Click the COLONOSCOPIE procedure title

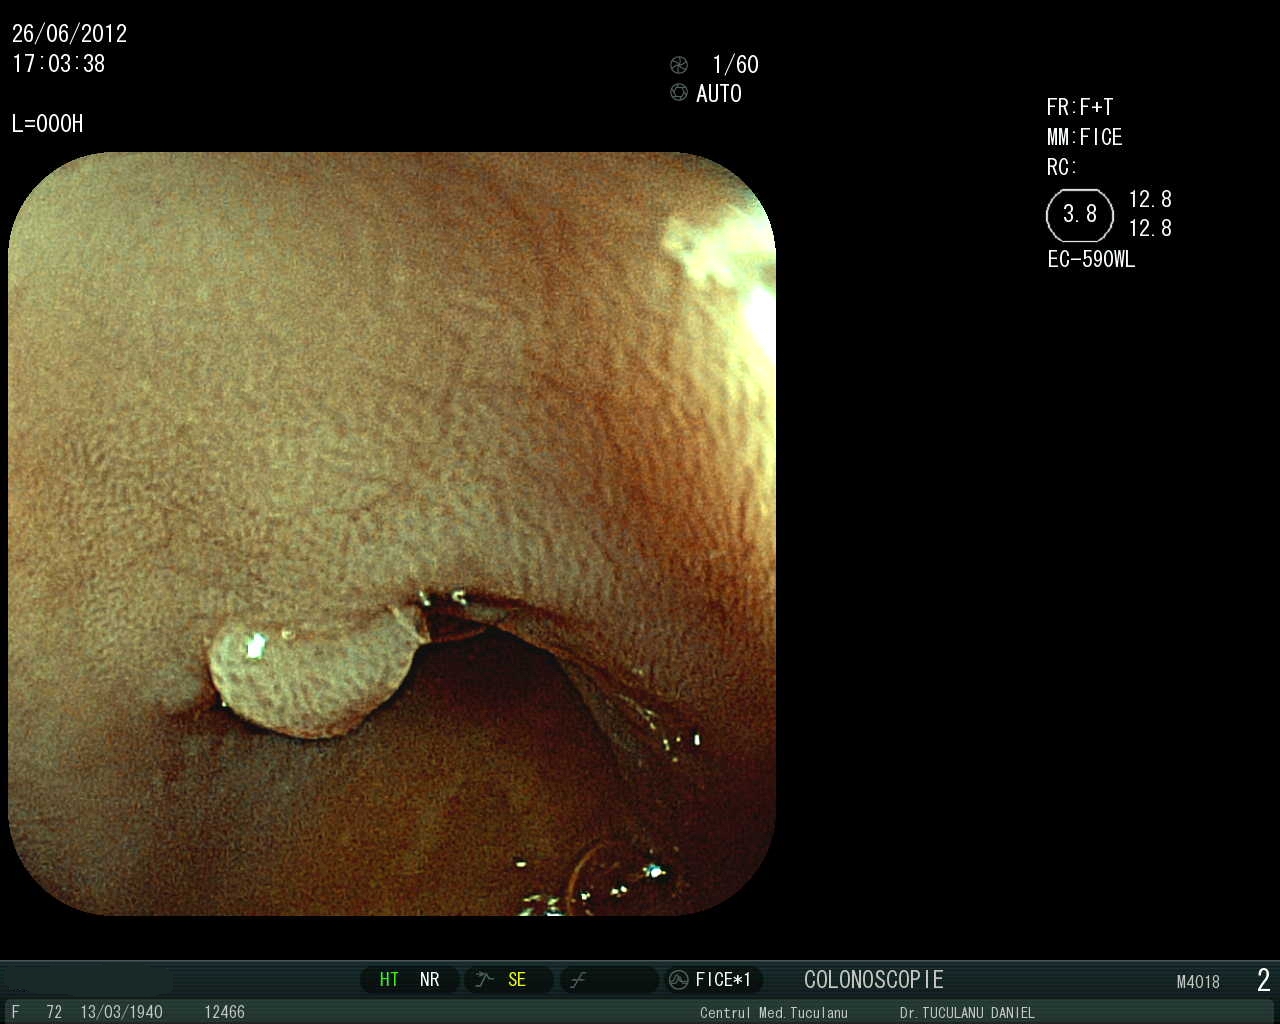coord(874,980)
